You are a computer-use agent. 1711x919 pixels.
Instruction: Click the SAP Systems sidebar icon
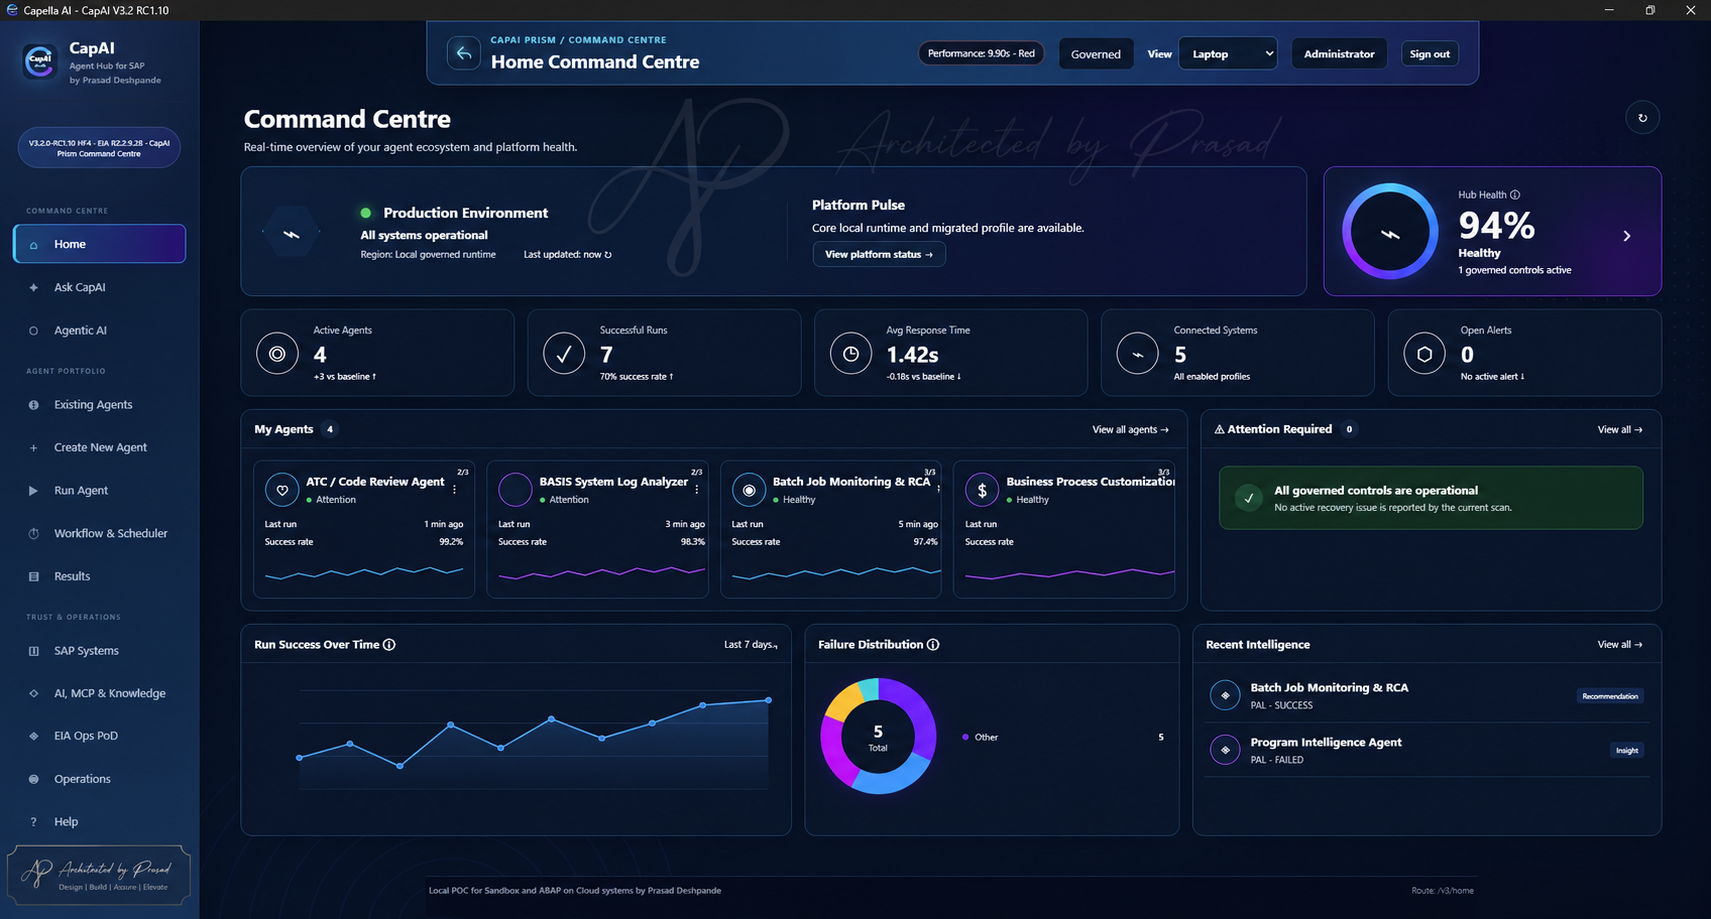(x=33, y=651)
